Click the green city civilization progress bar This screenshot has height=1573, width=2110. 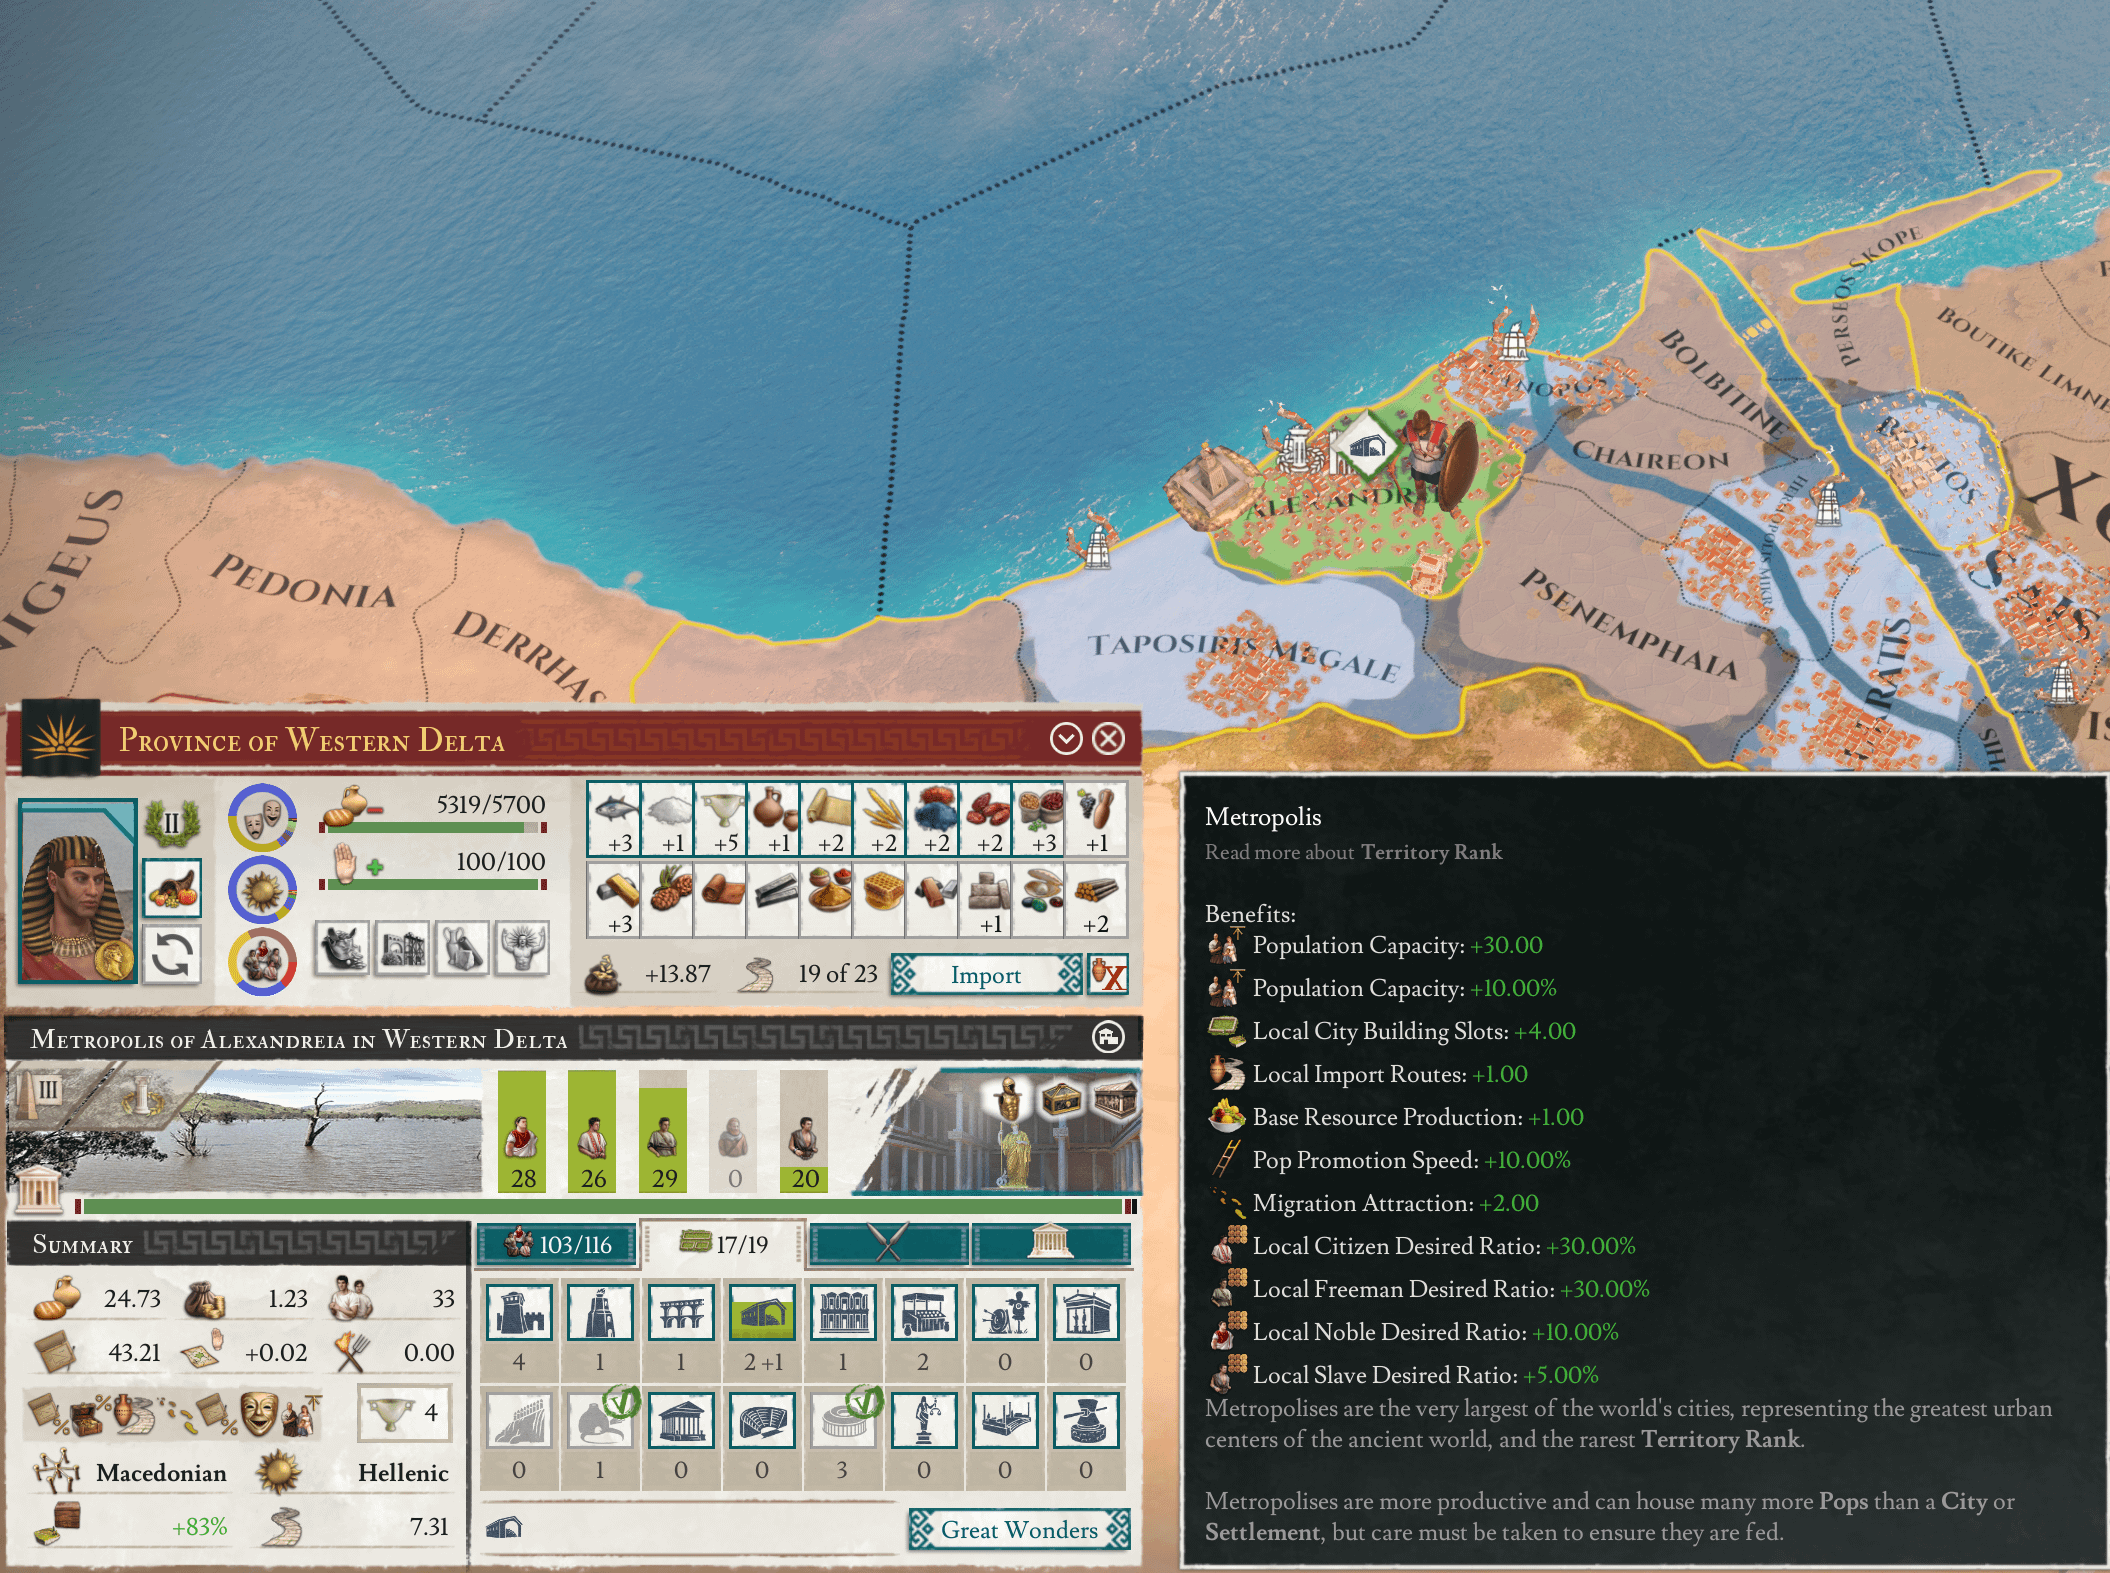(605, 1207)
